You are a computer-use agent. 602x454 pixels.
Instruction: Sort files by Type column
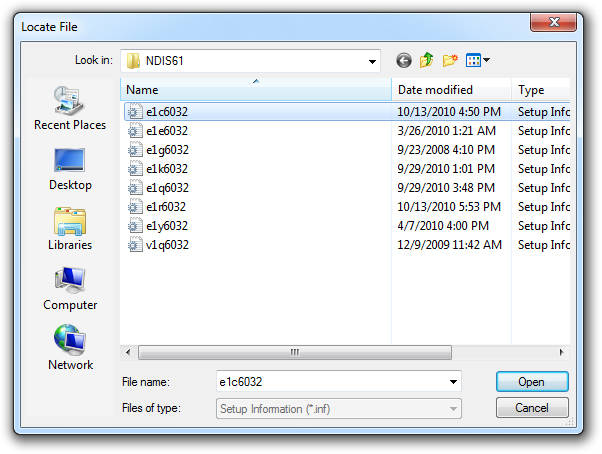click(x=541, y=90)
